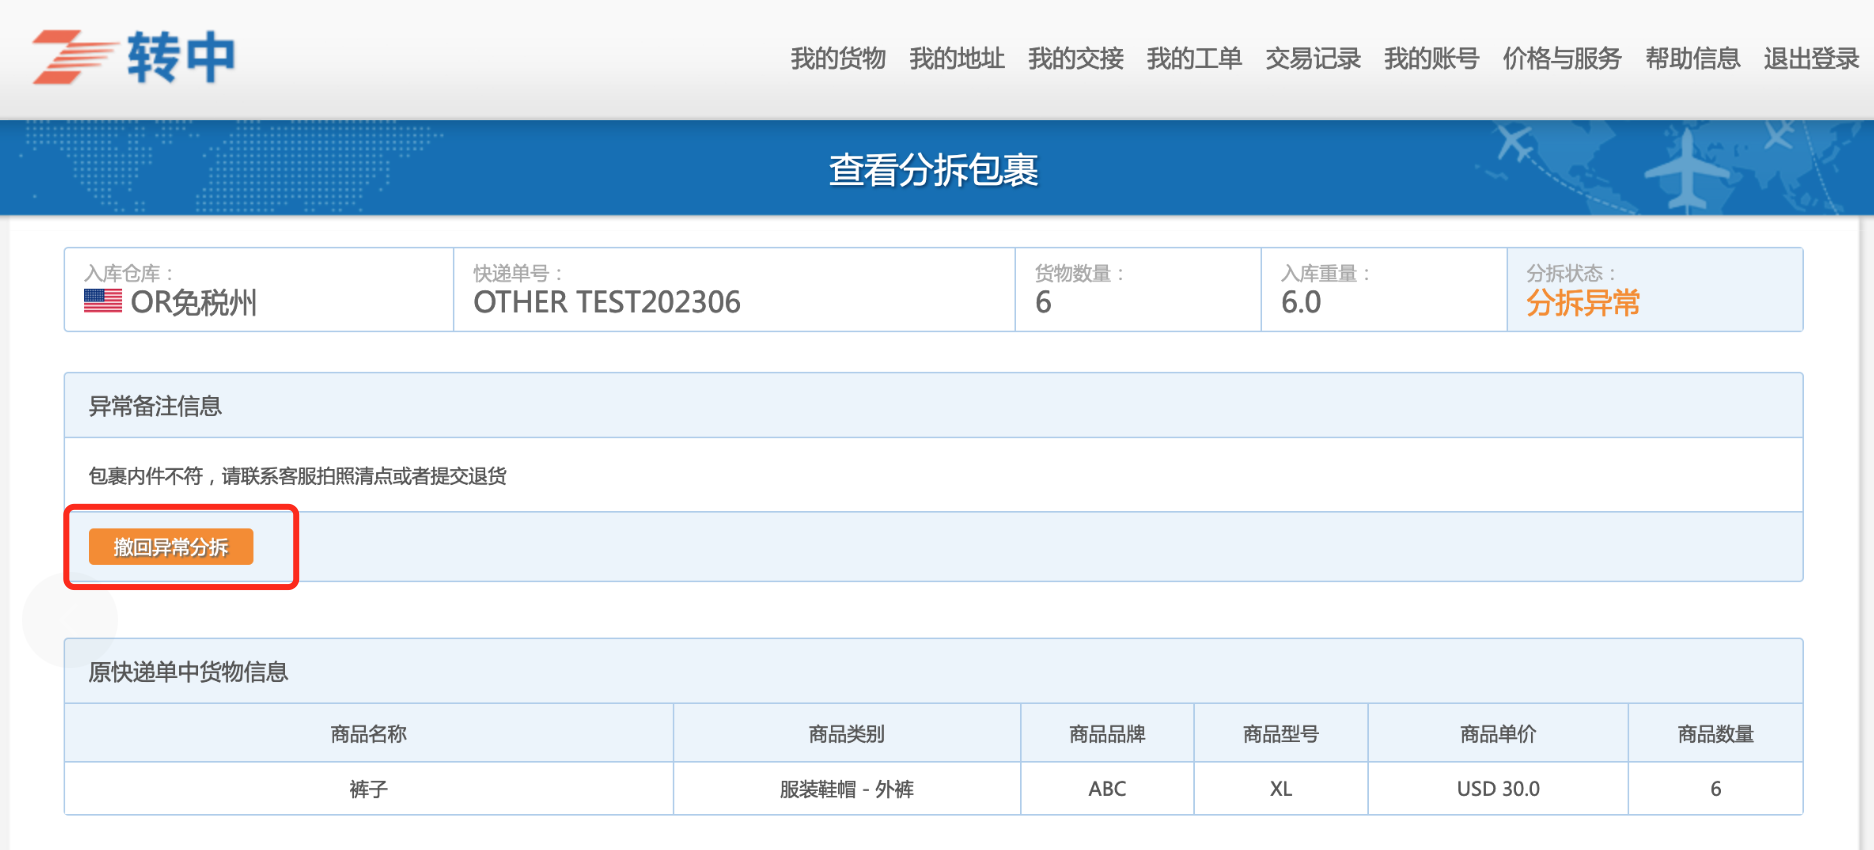Click the 商品名称 column header
This screenshot has width=1874, height=850.
click(x=369, y=734)
